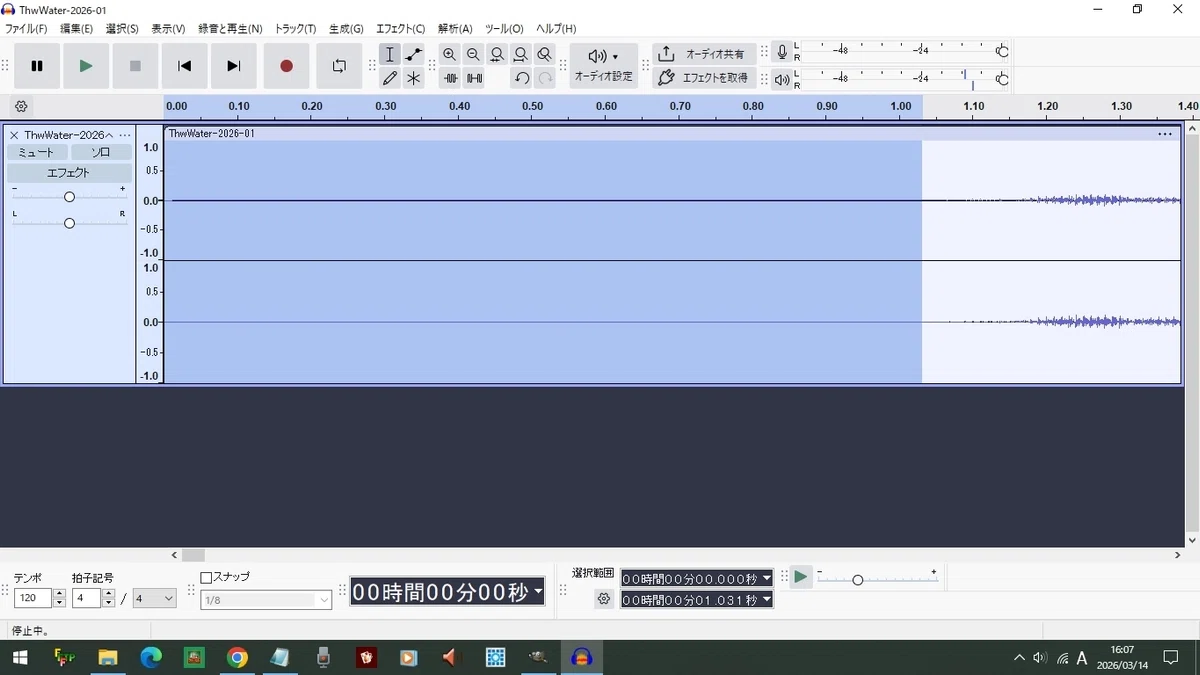Open the time display format dropdown
Image resolution: width=1200 pixels, height=675 pixels.
[538, 592]
